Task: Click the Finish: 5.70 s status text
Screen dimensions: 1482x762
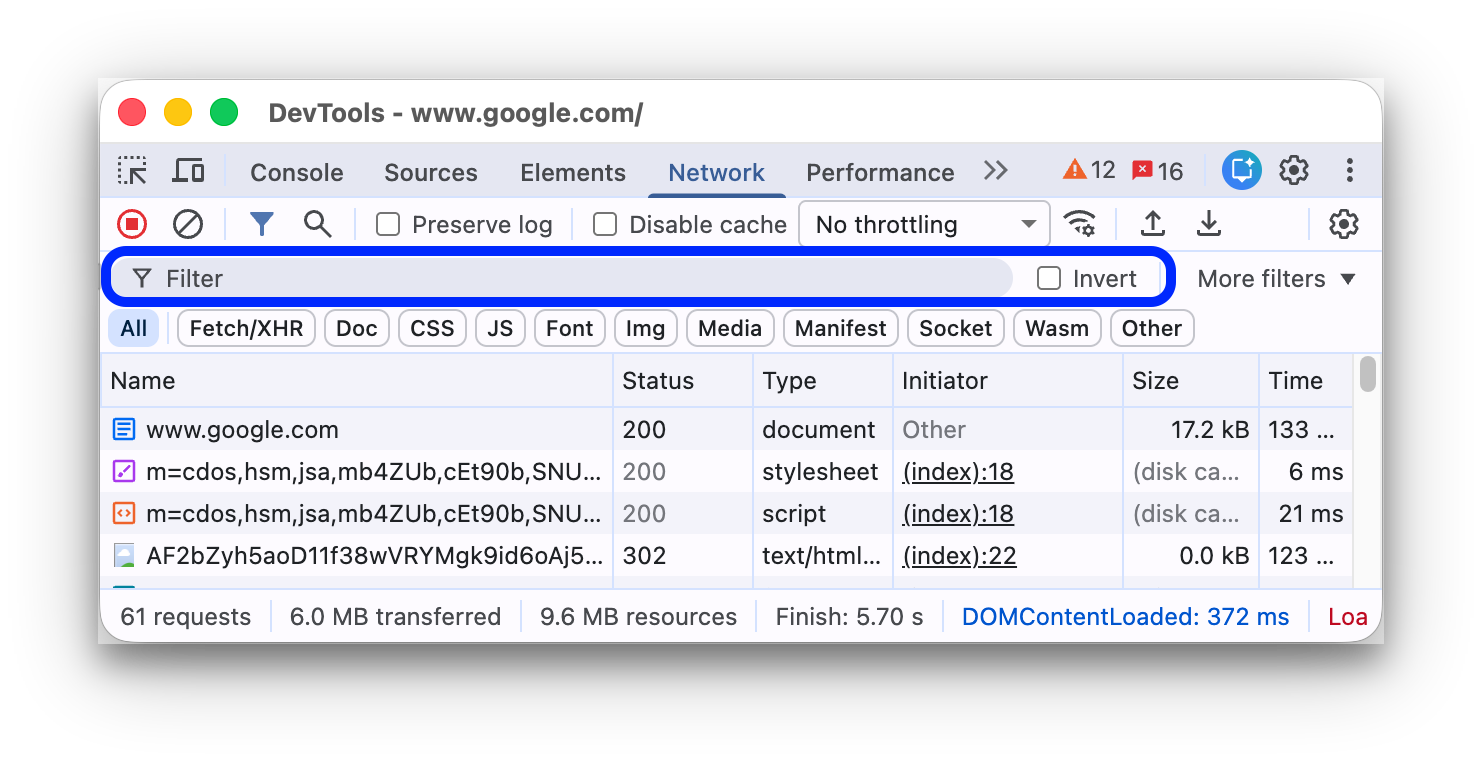Action: [849, 617]
